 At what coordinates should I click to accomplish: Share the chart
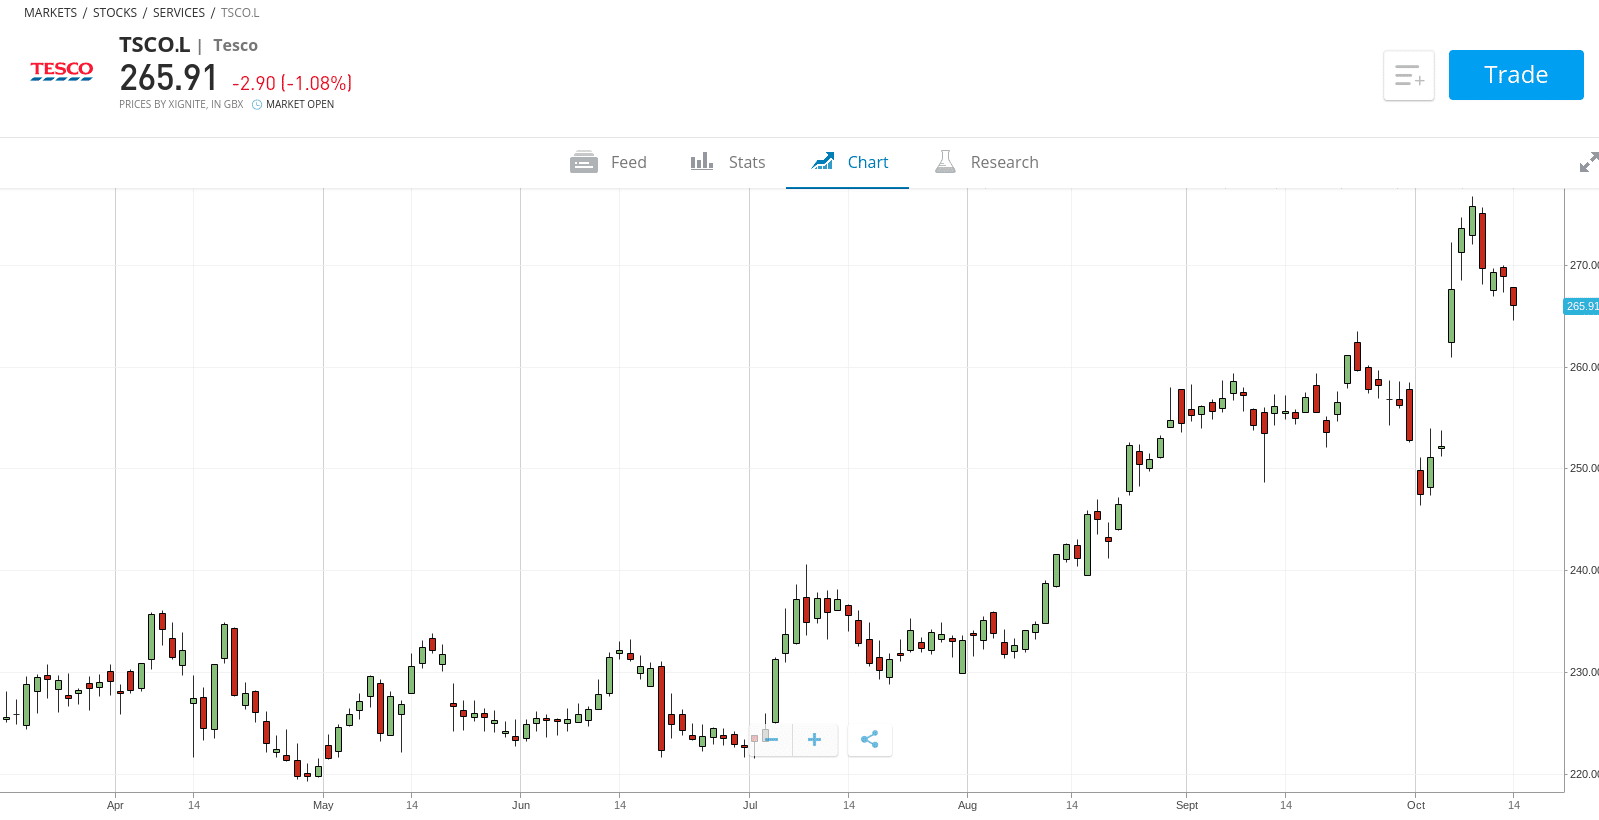870,740
